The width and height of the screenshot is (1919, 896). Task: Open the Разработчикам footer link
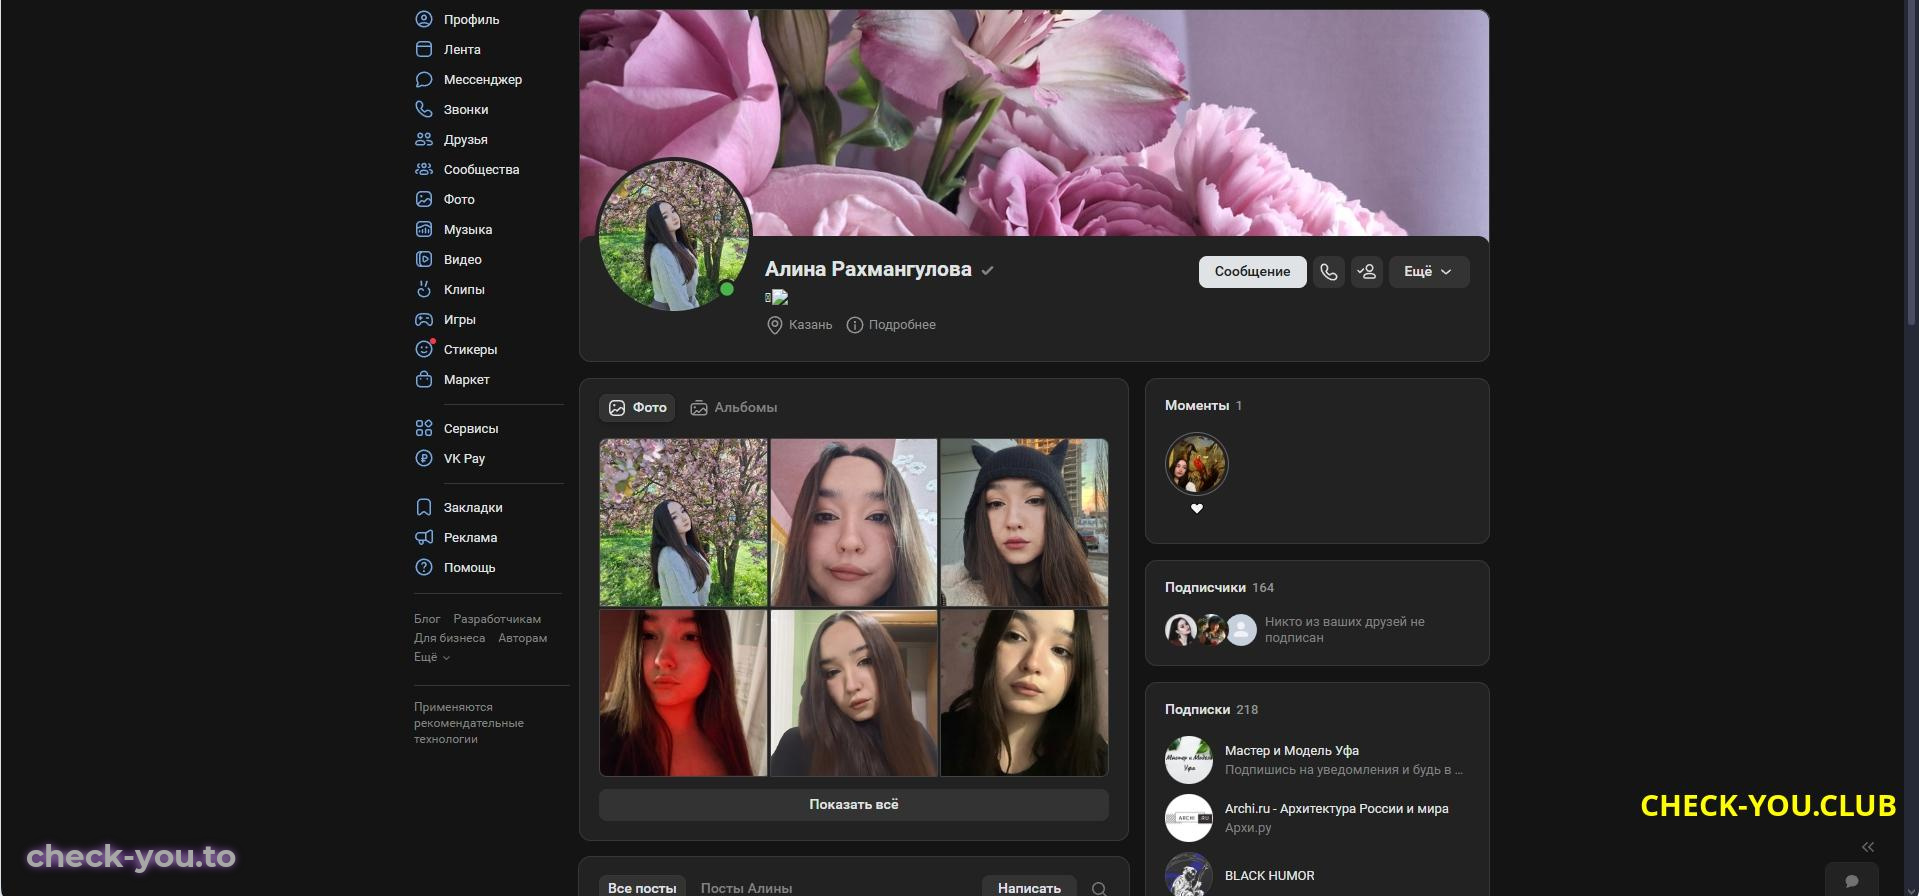tap(497, 619)
